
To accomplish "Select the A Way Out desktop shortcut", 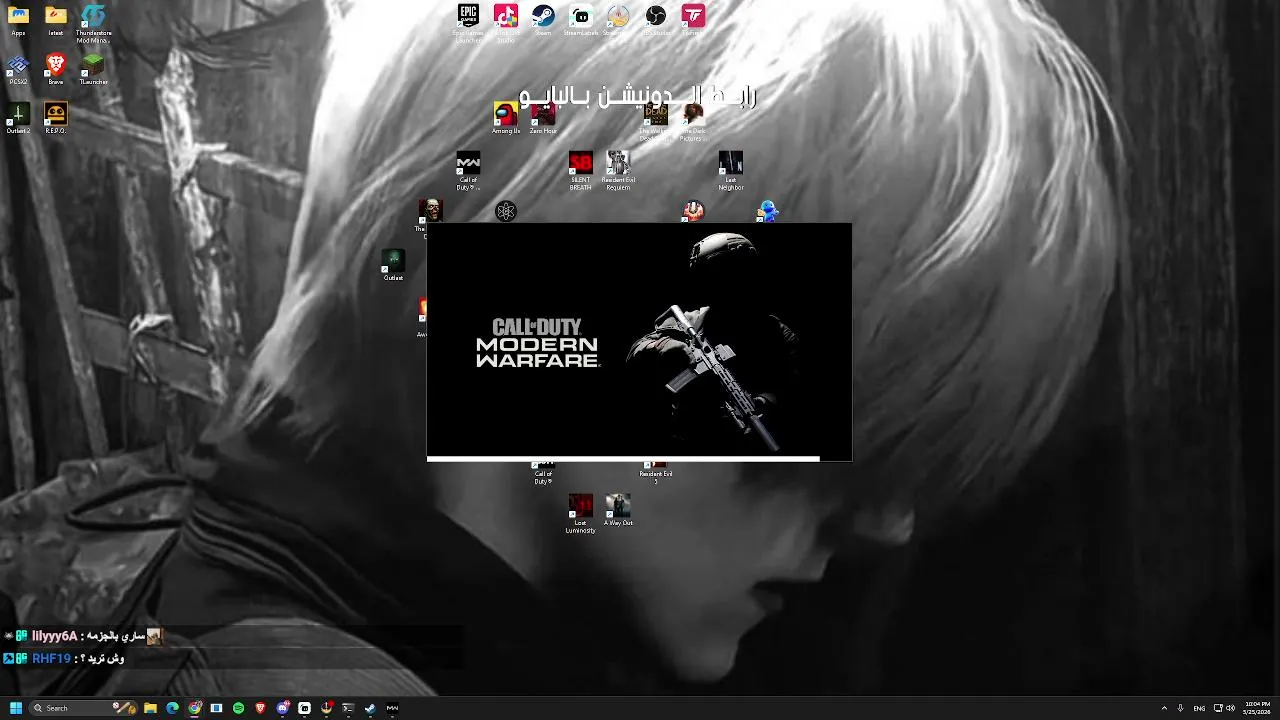I will pos(618,510).
